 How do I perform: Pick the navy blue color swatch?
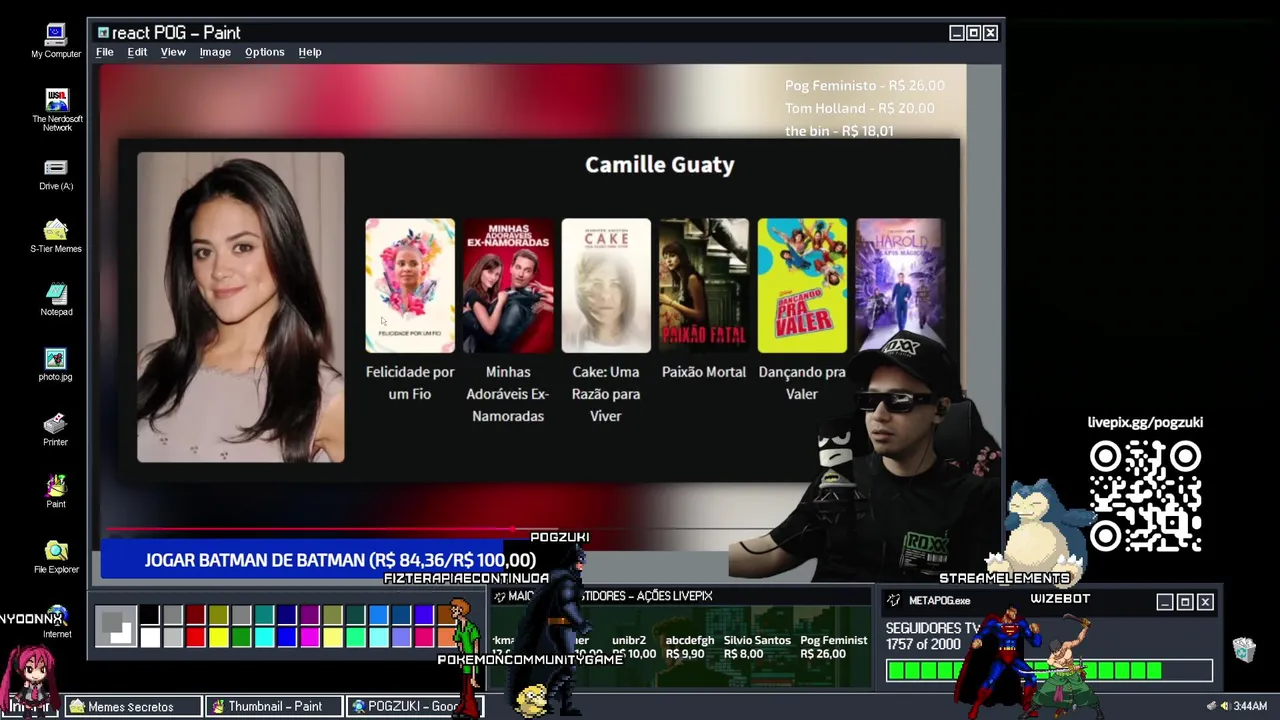tap(288, 615)
